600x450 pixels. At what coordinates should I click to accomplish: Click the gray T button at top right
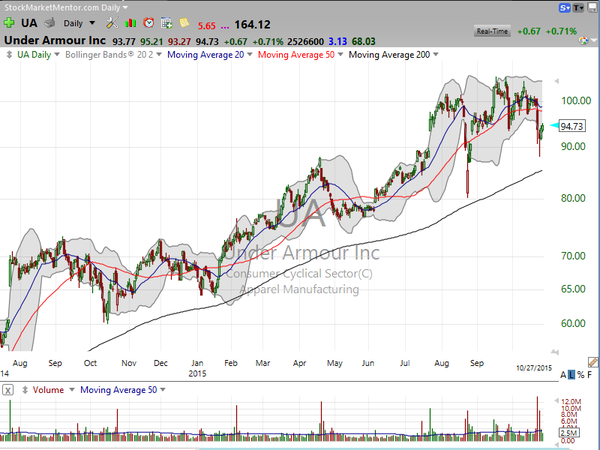[x=578, y=8]
